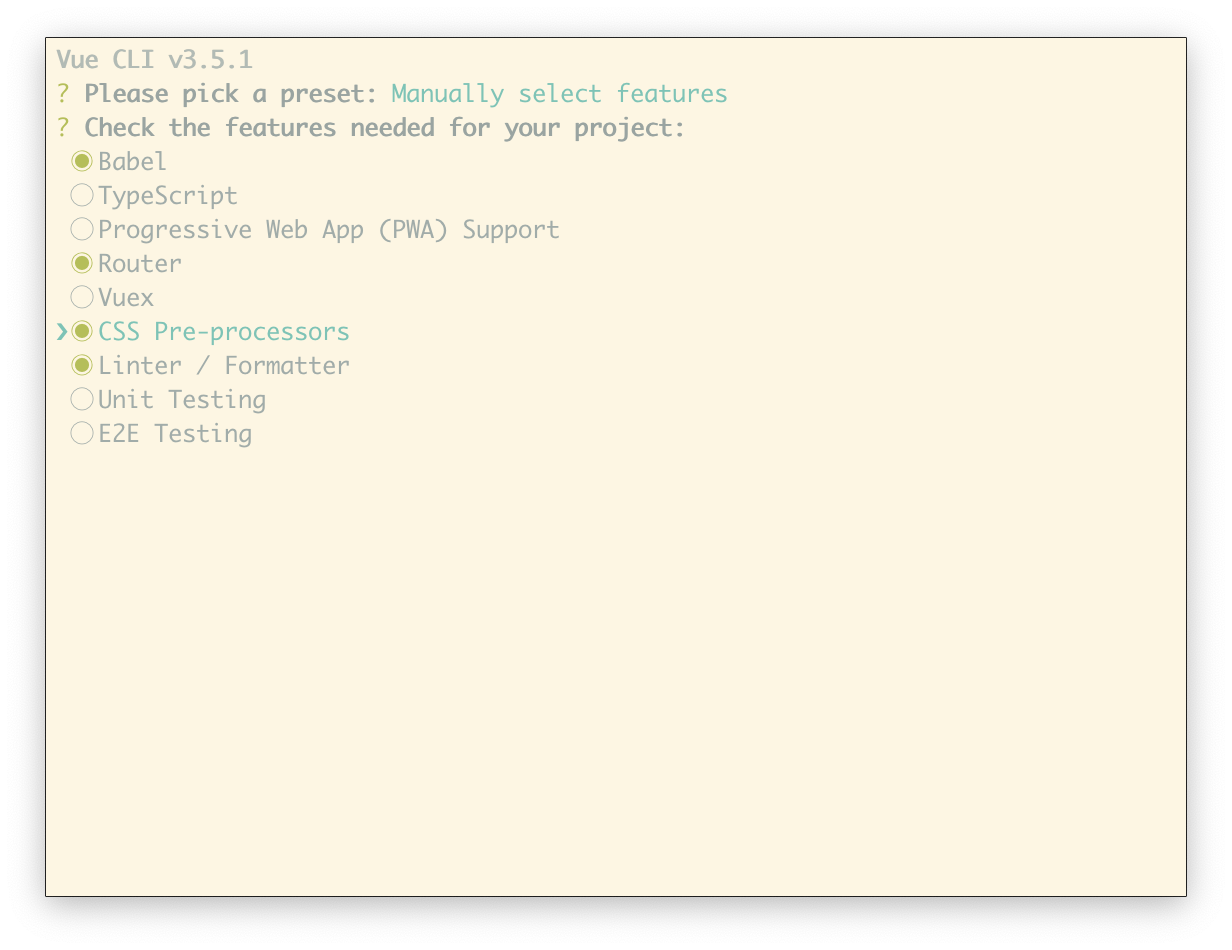Image resolution: width=1232 pixels, height=950 pixels.
Task: Enable Progressive Web App Support circle
Action: click(x=82, y=229)
